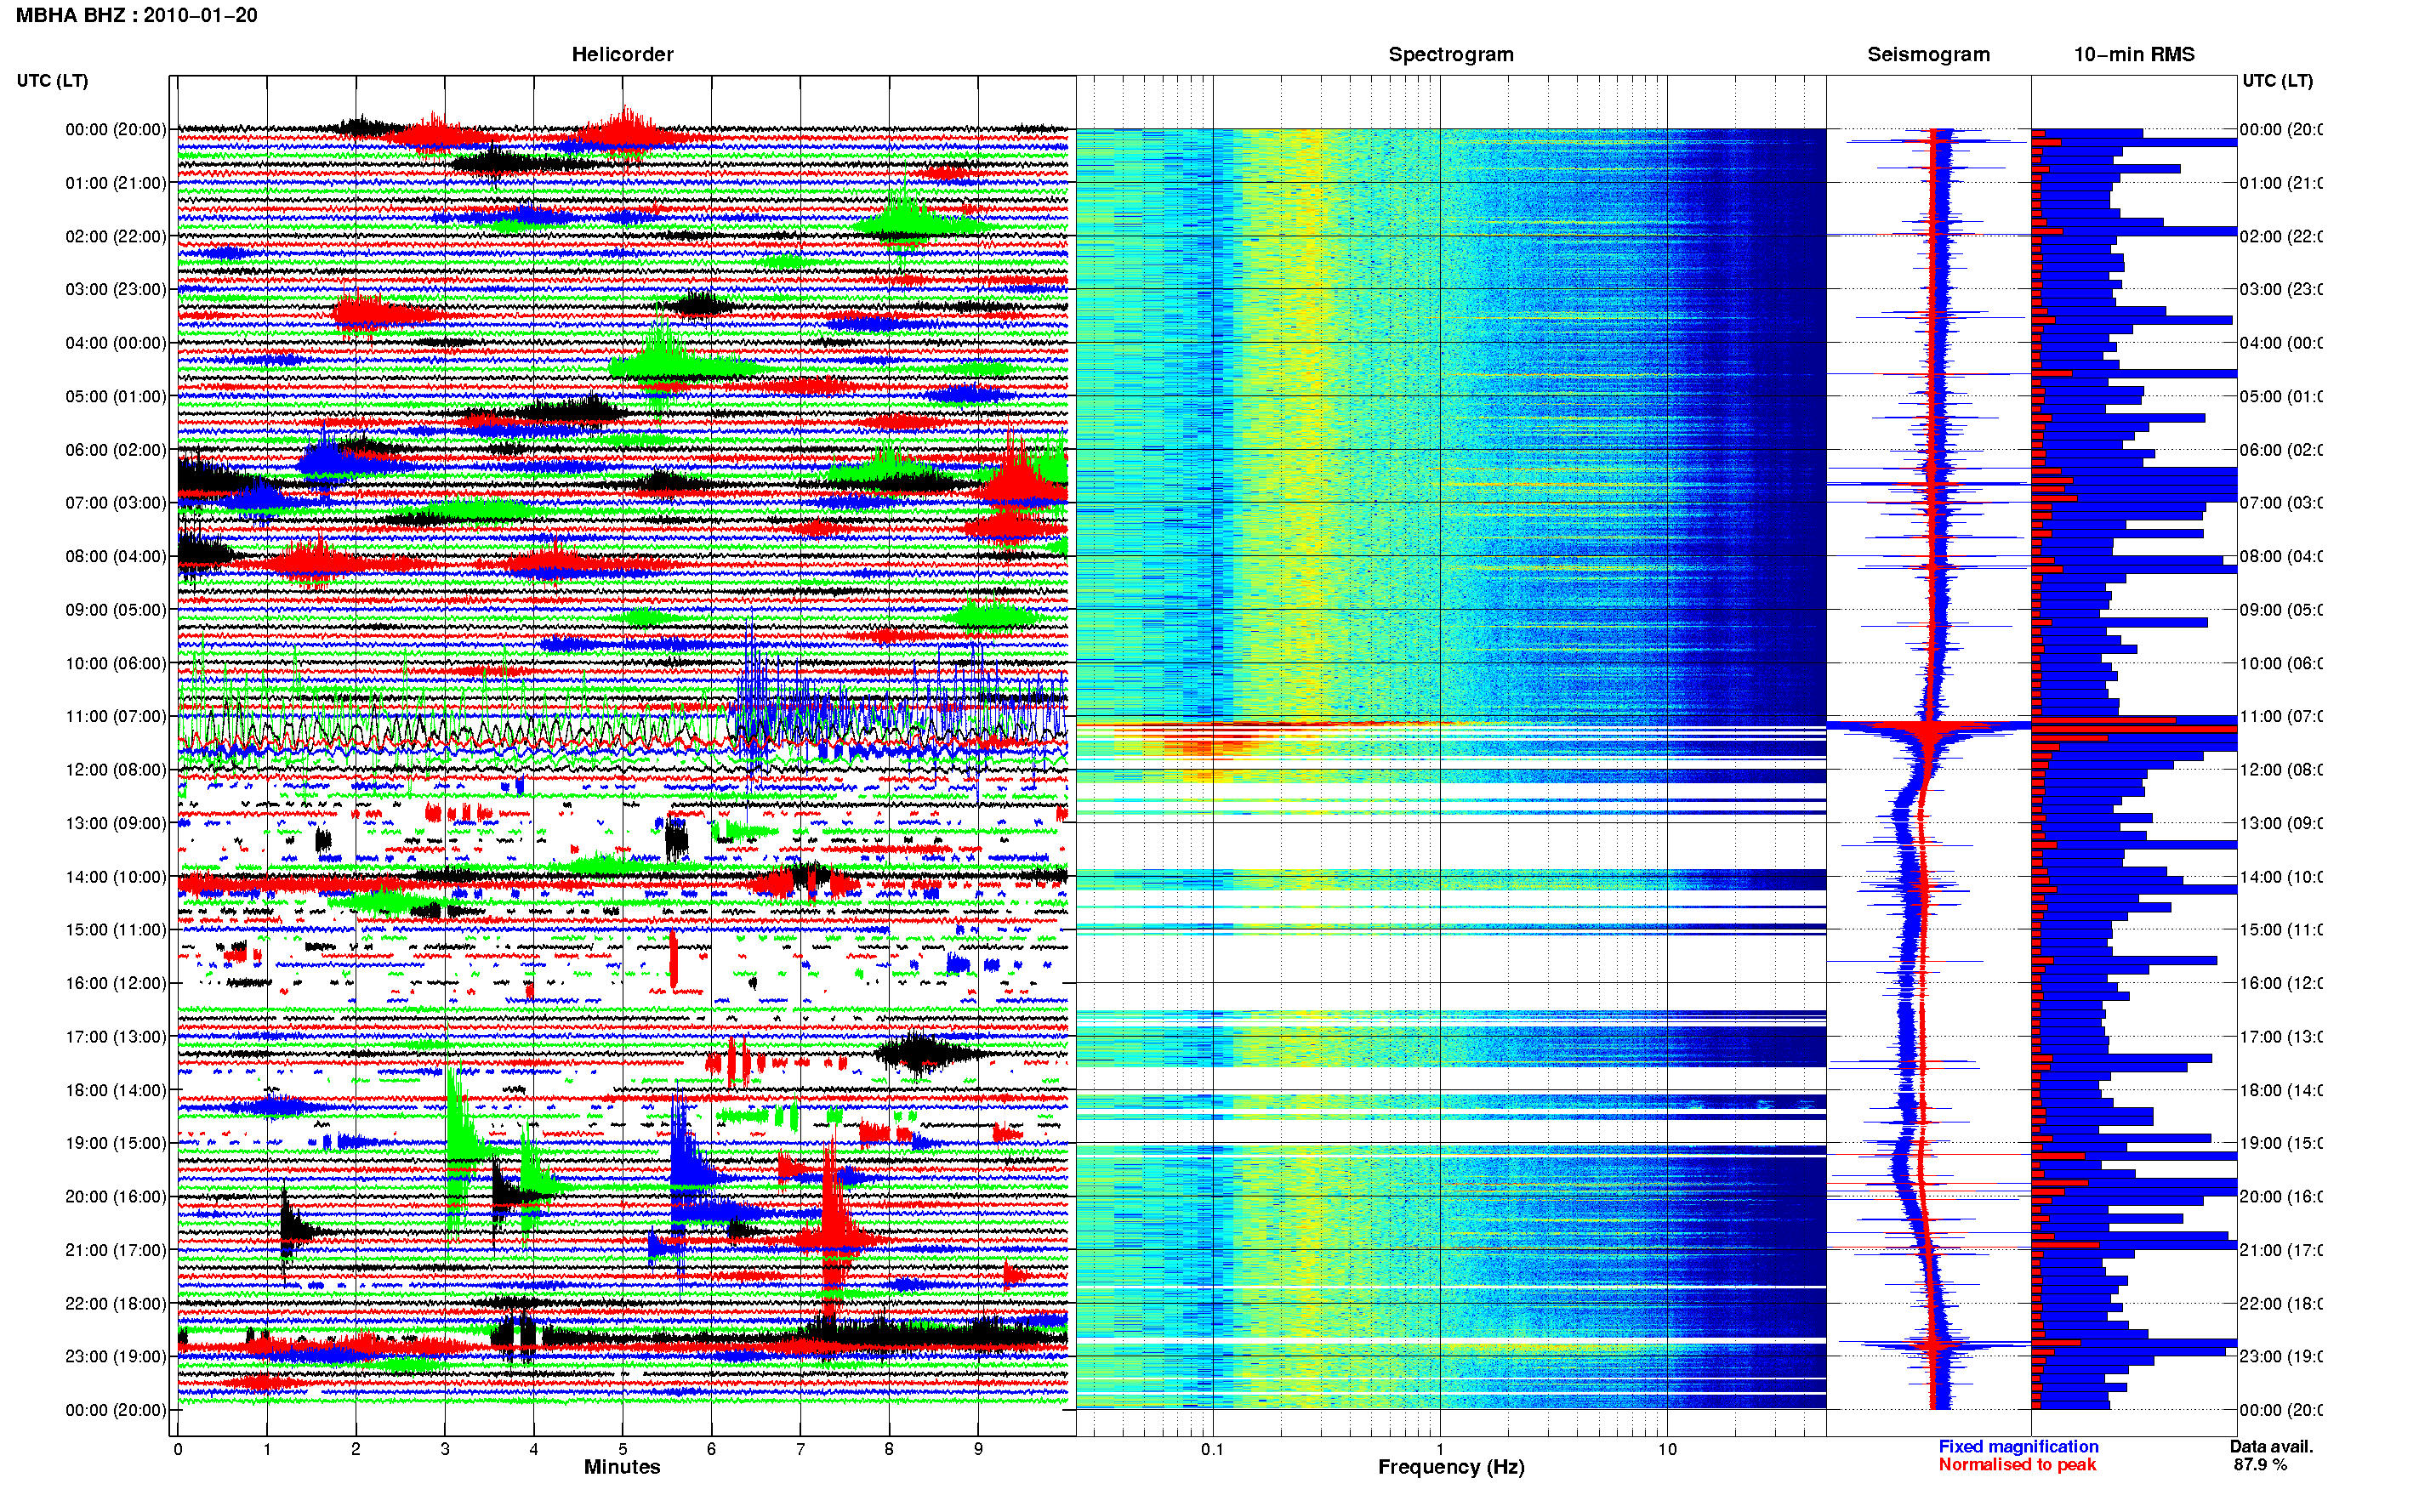Click the left 02:00 (22:00) time label
2419x1512 pixels.
(x=116, y=236)
